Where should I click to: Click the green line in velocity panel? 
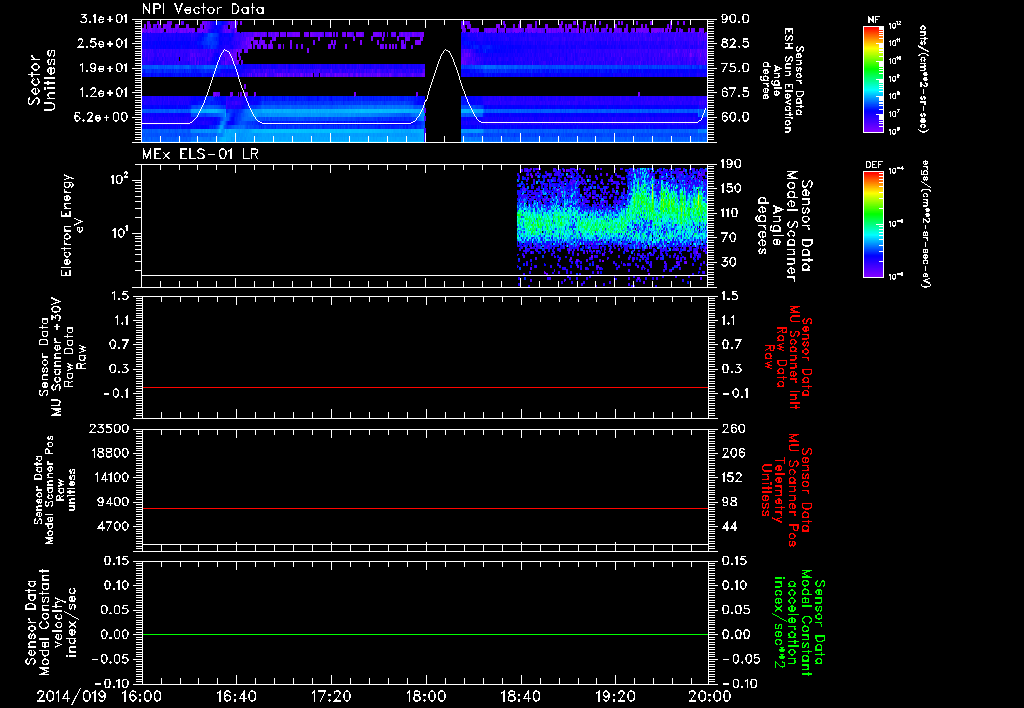coord(425,634)
